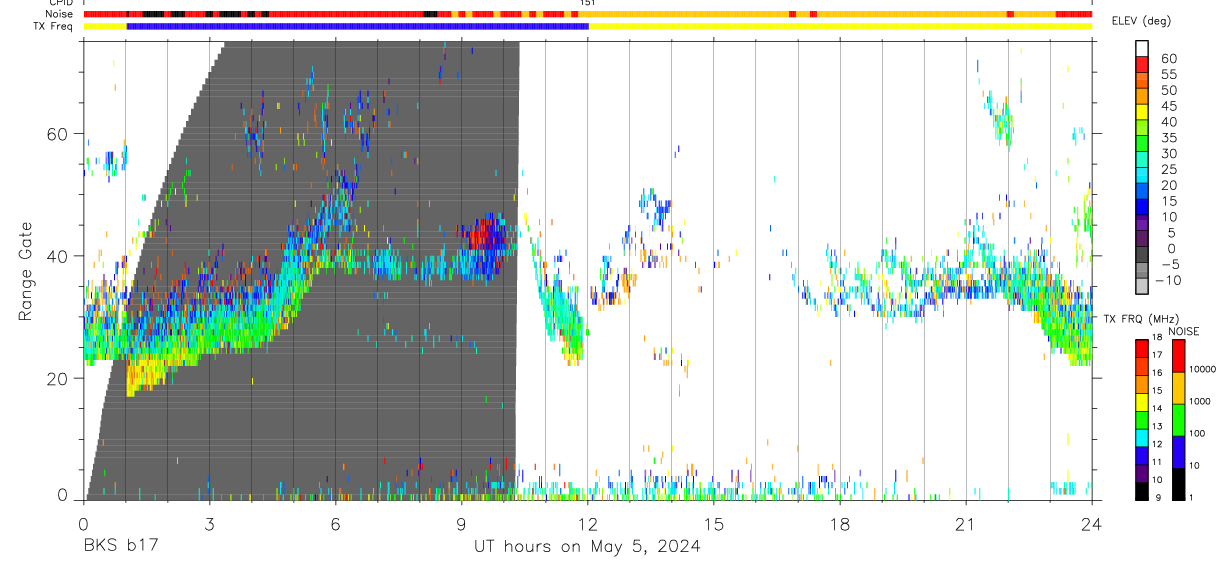This screenshot has height=567, width=1228.
Task: Click the 'BKS b17' radar label
Action: pos(121,546)
